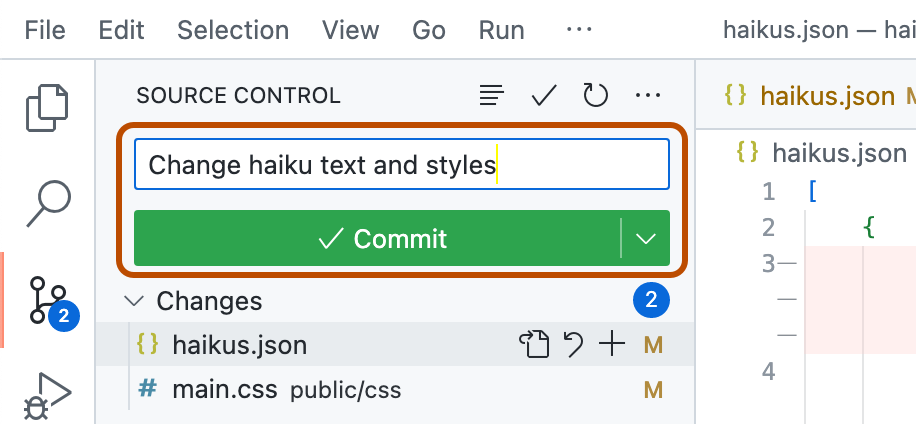Discard changes to haikus.json
916x424 pixels.
tap(573, 345)
